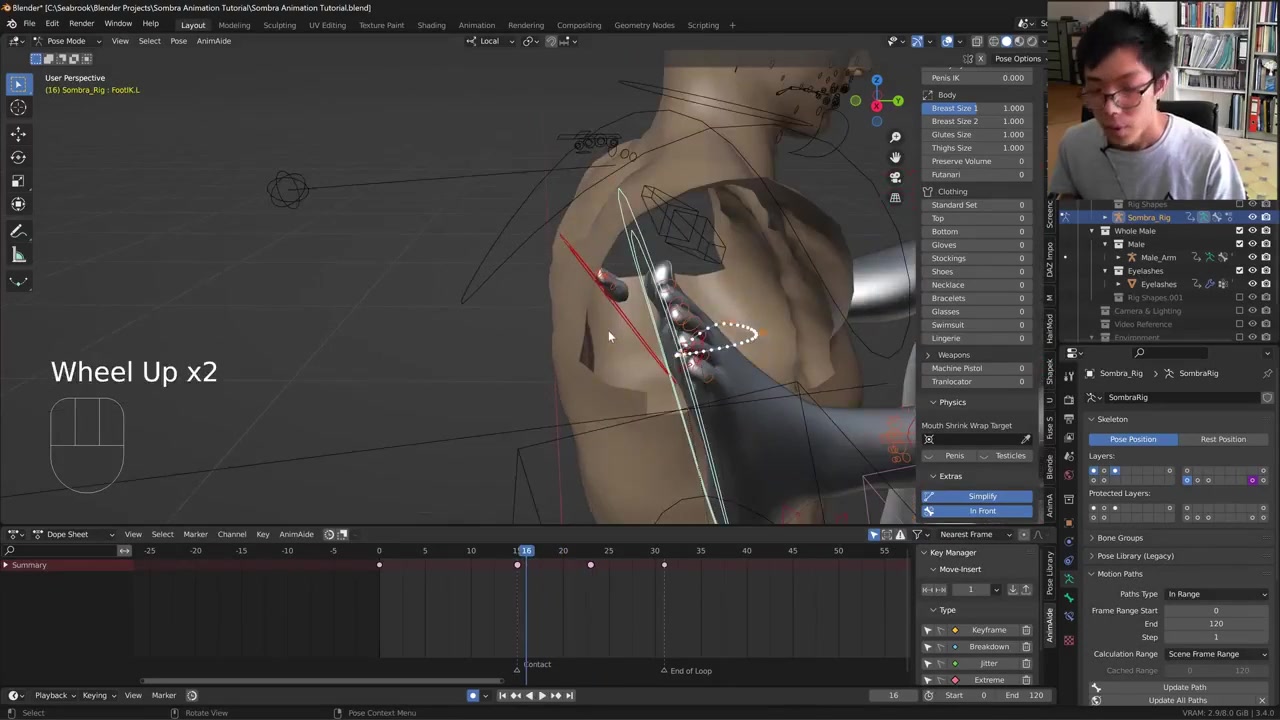The width and height of the screenshot is (1280, 720).
Task: Choose the Annotate pencil tool
Action: tap(18, 231)
